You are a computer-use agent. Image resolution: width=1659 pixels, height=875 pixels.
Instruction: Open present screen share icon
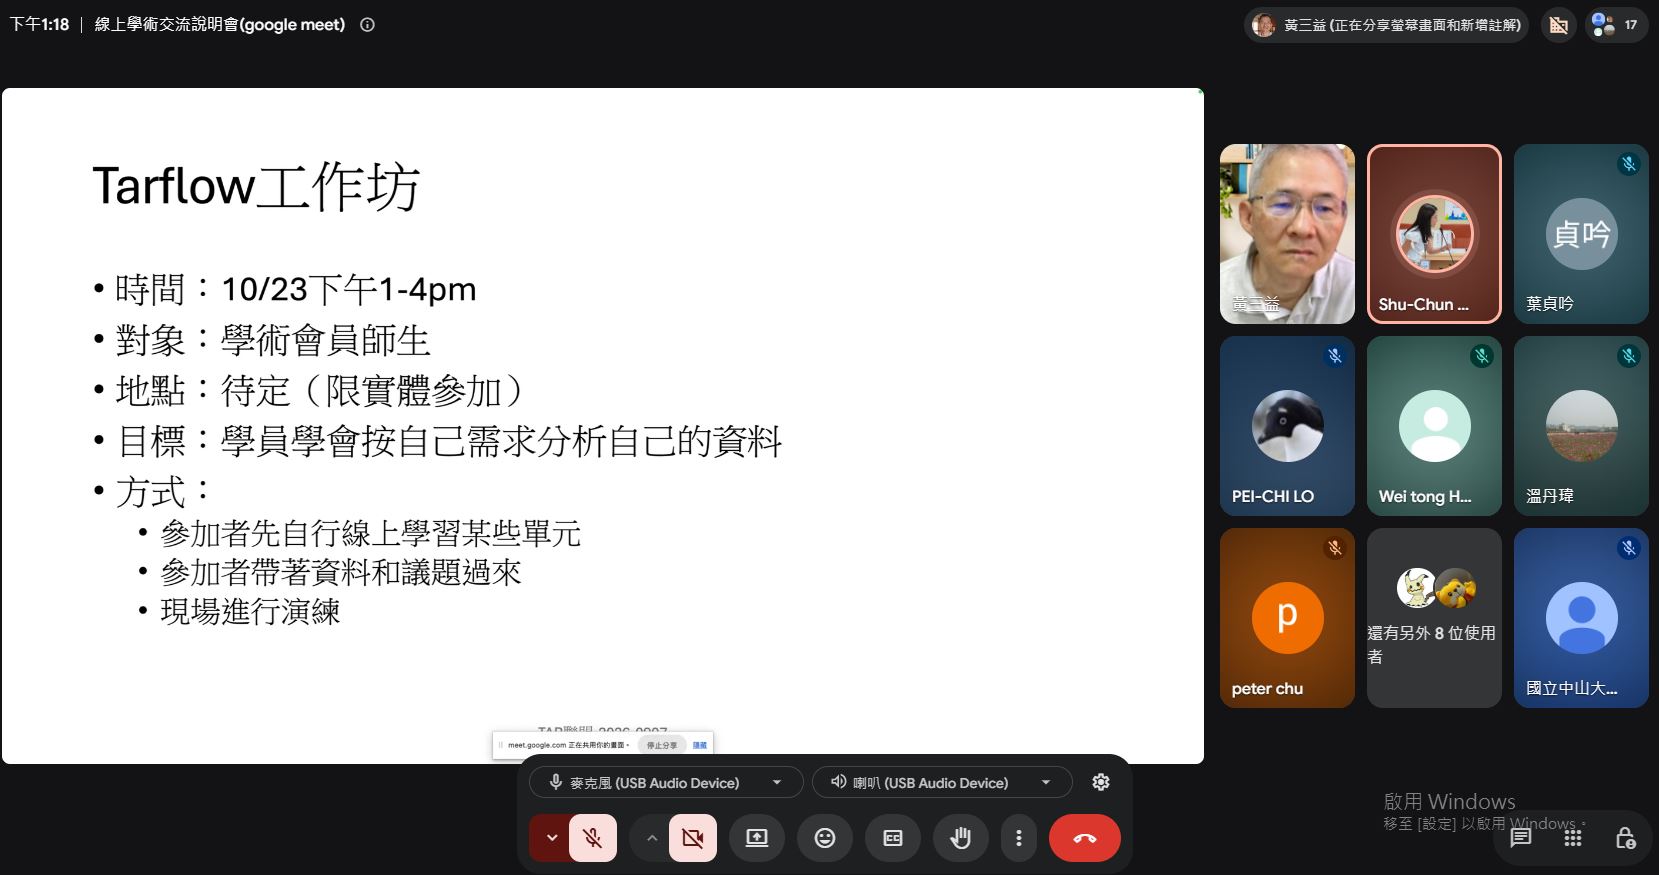(x=757, y=838)
